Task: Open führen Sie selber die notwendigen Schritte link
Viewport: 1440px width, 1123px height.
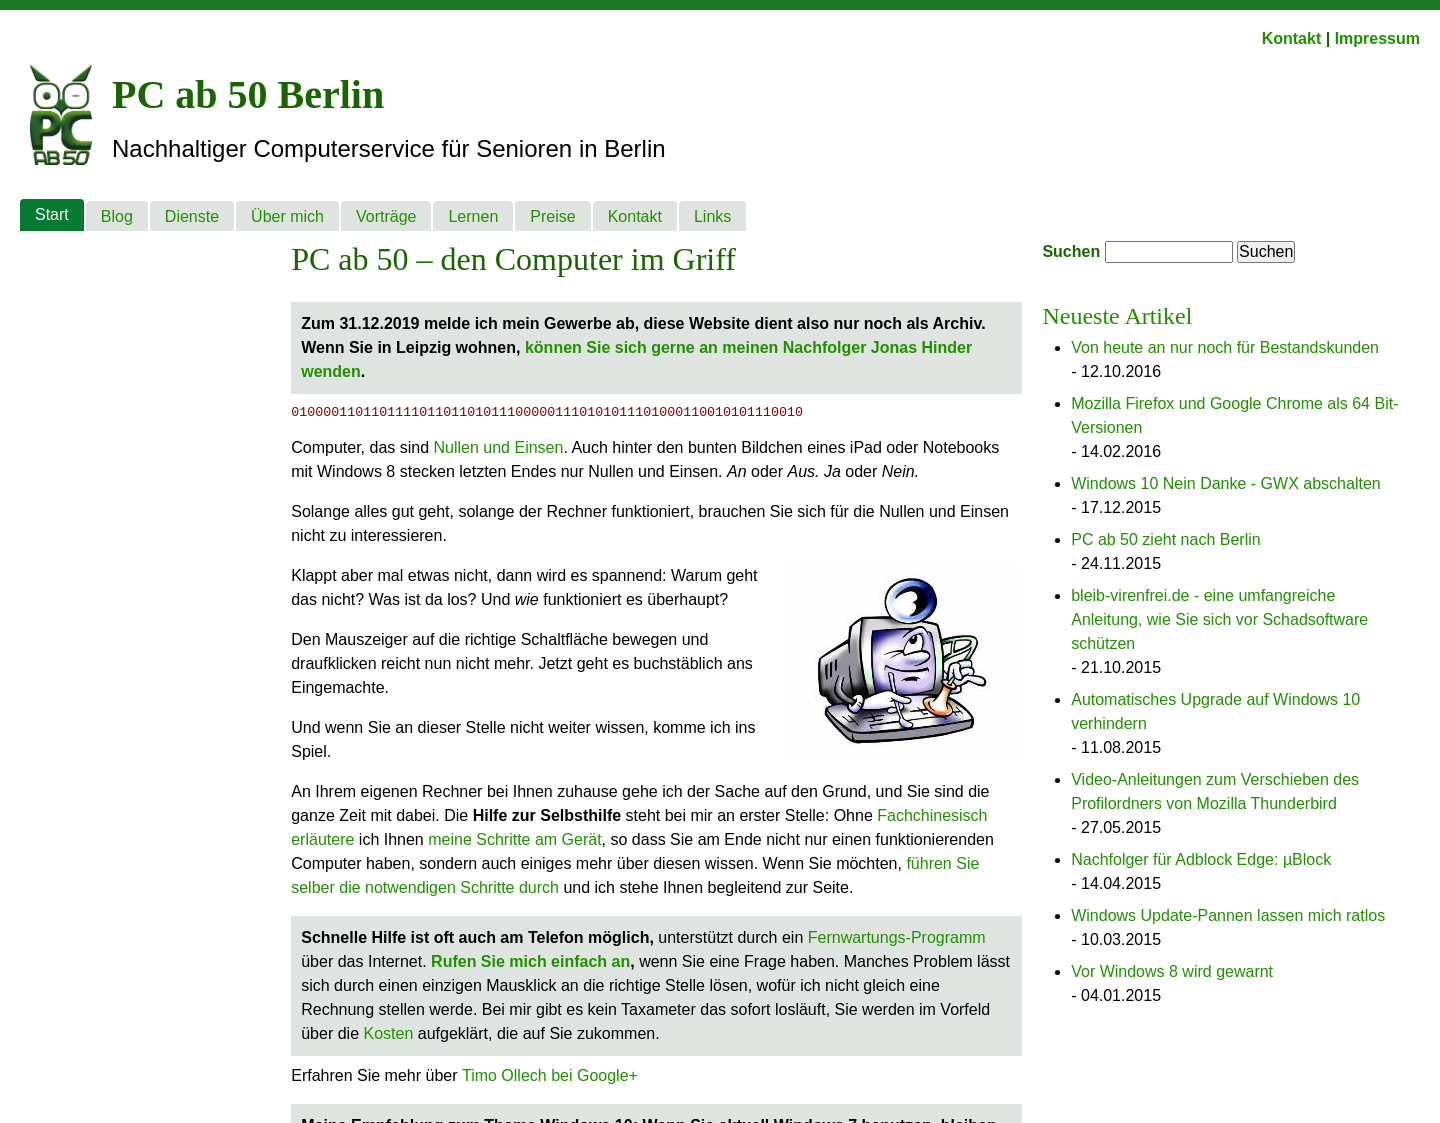Action: tap(635, 876)
